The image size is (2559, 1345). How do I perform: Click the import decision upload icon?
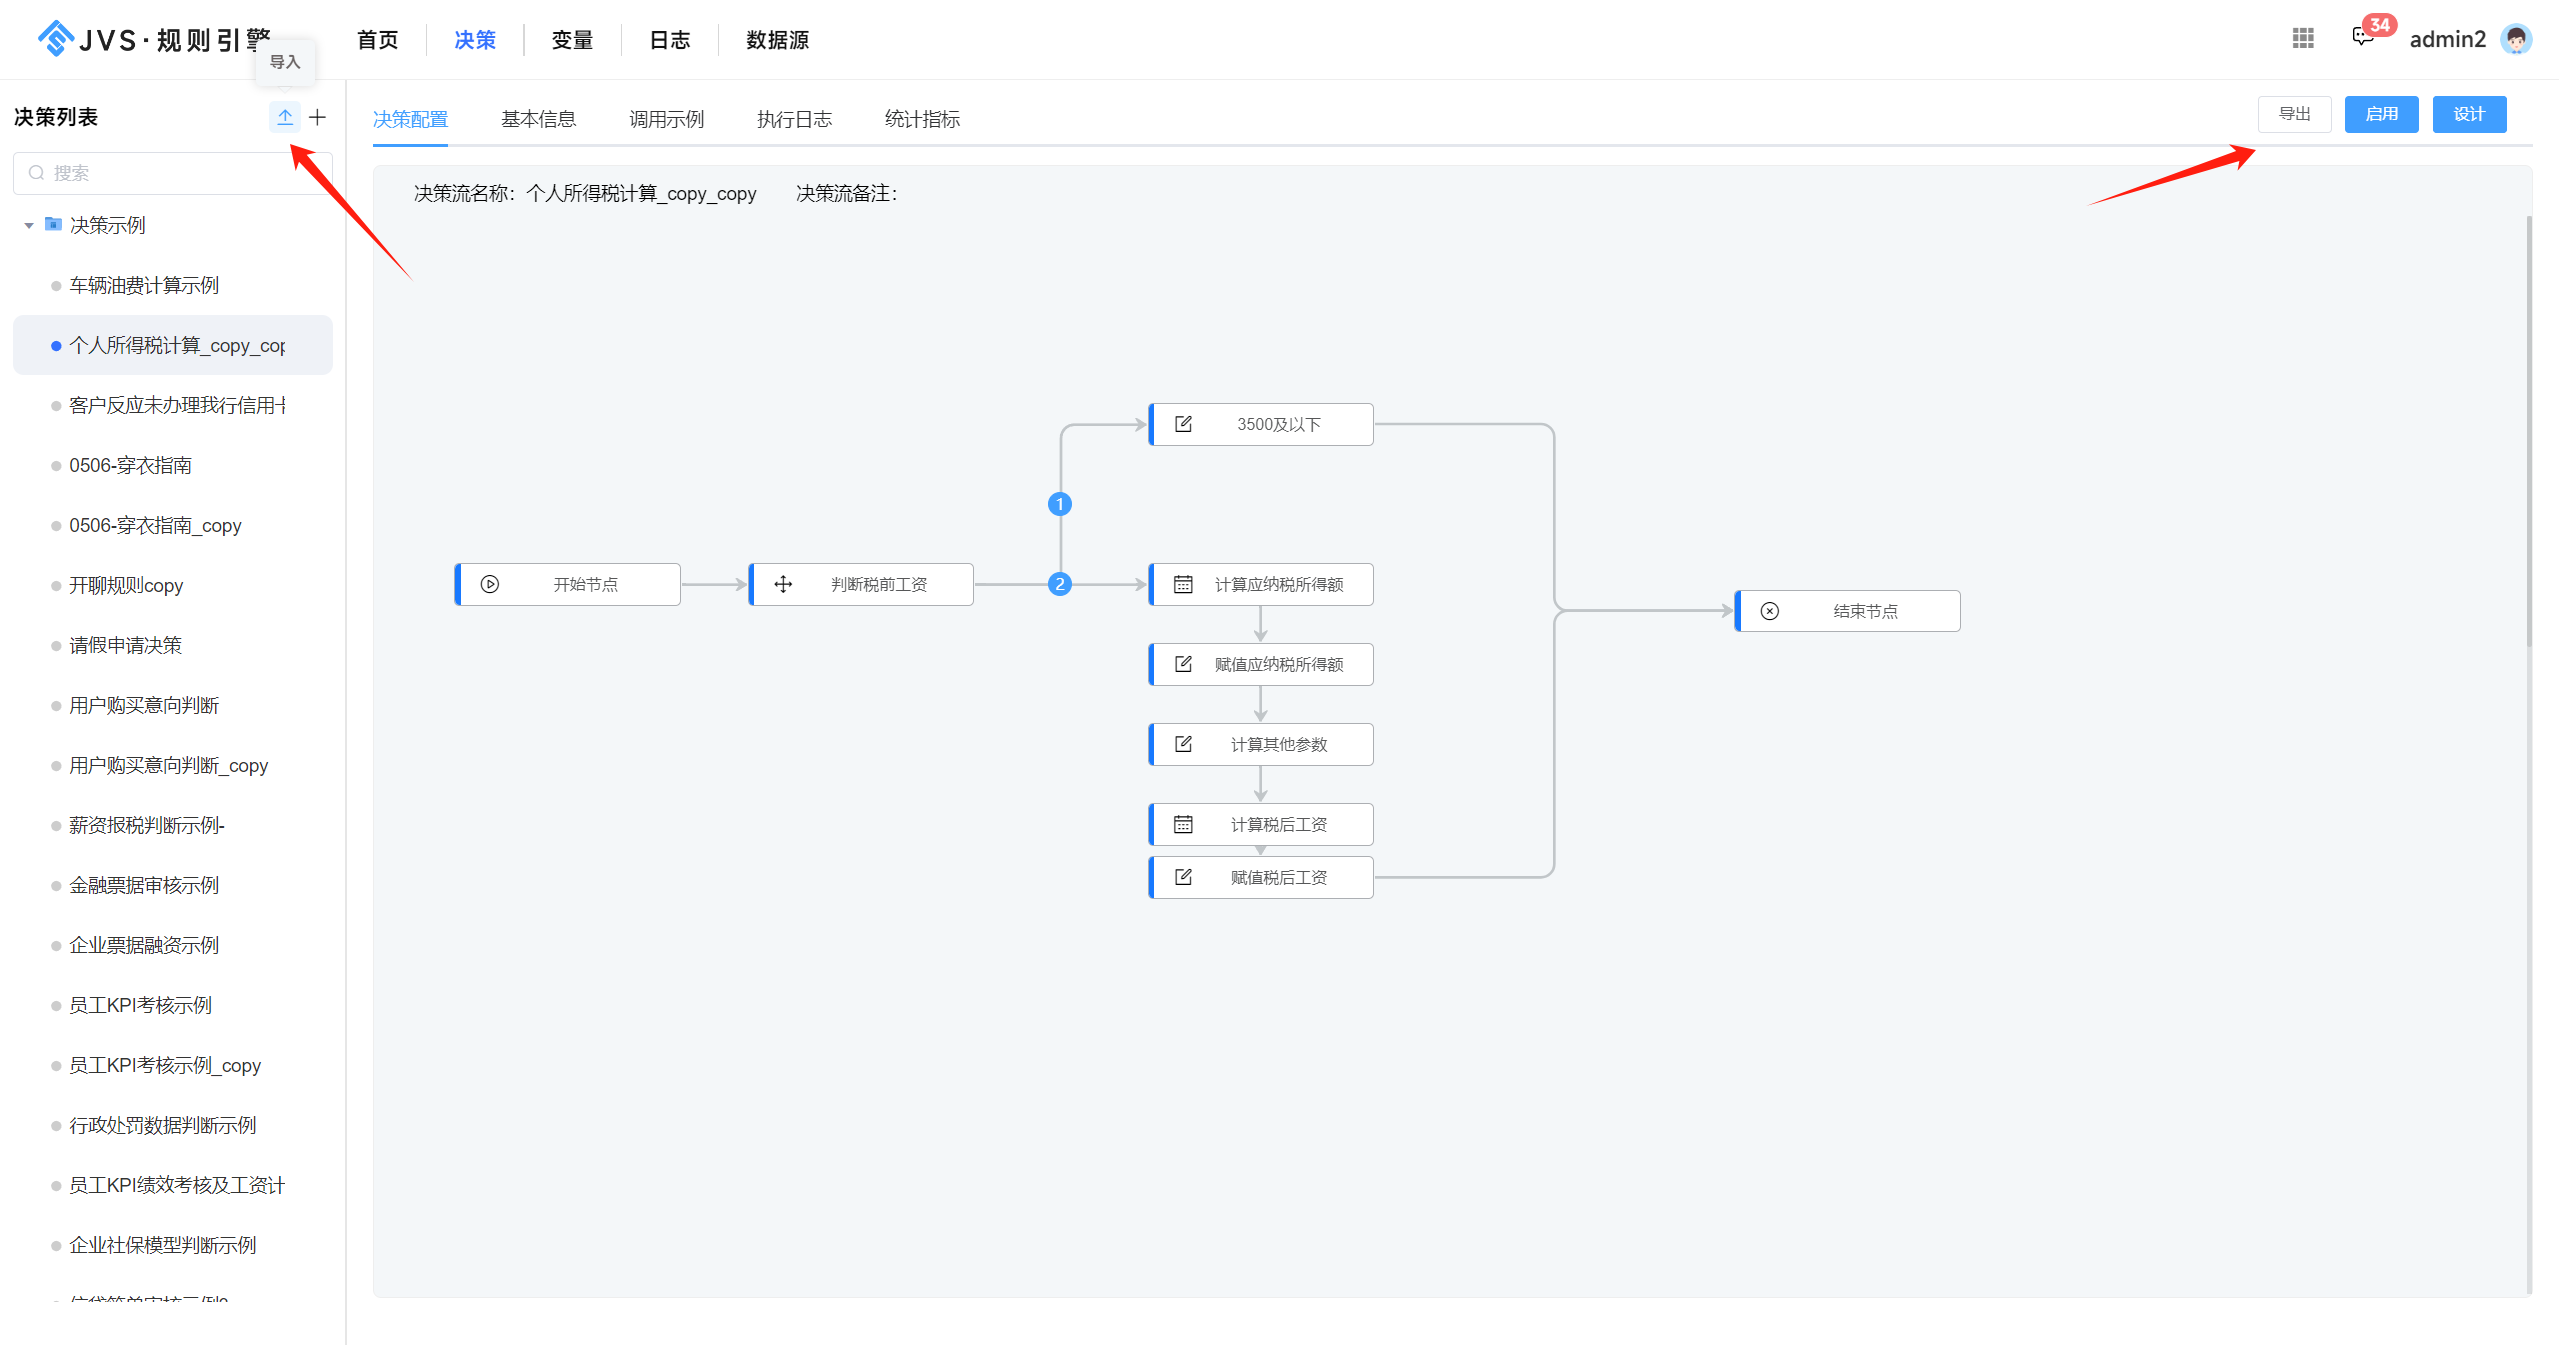pos(285,117)
